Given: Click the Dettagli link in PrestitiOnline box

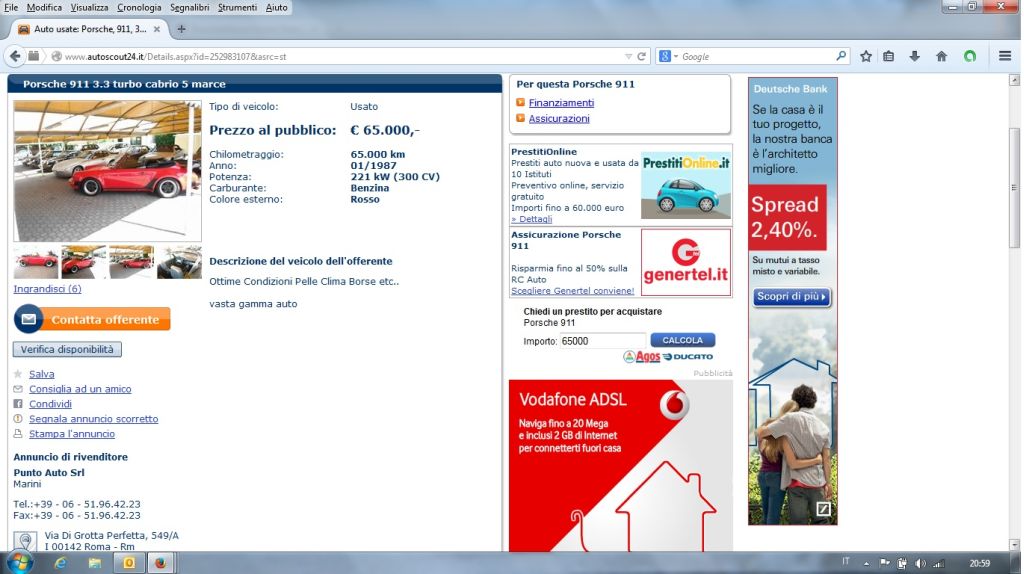Looking at the screenshot, I should coord(532,219).
